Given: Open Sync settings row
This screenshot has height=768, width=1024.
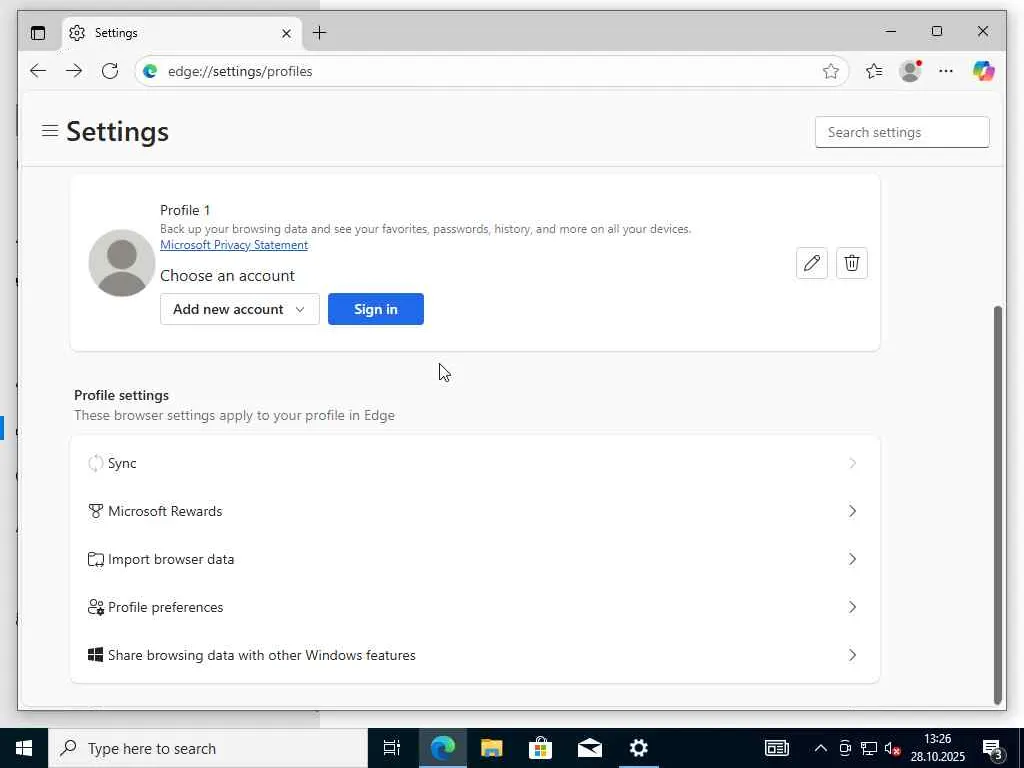Looking at the screenshot, I should tap(475, 463).
